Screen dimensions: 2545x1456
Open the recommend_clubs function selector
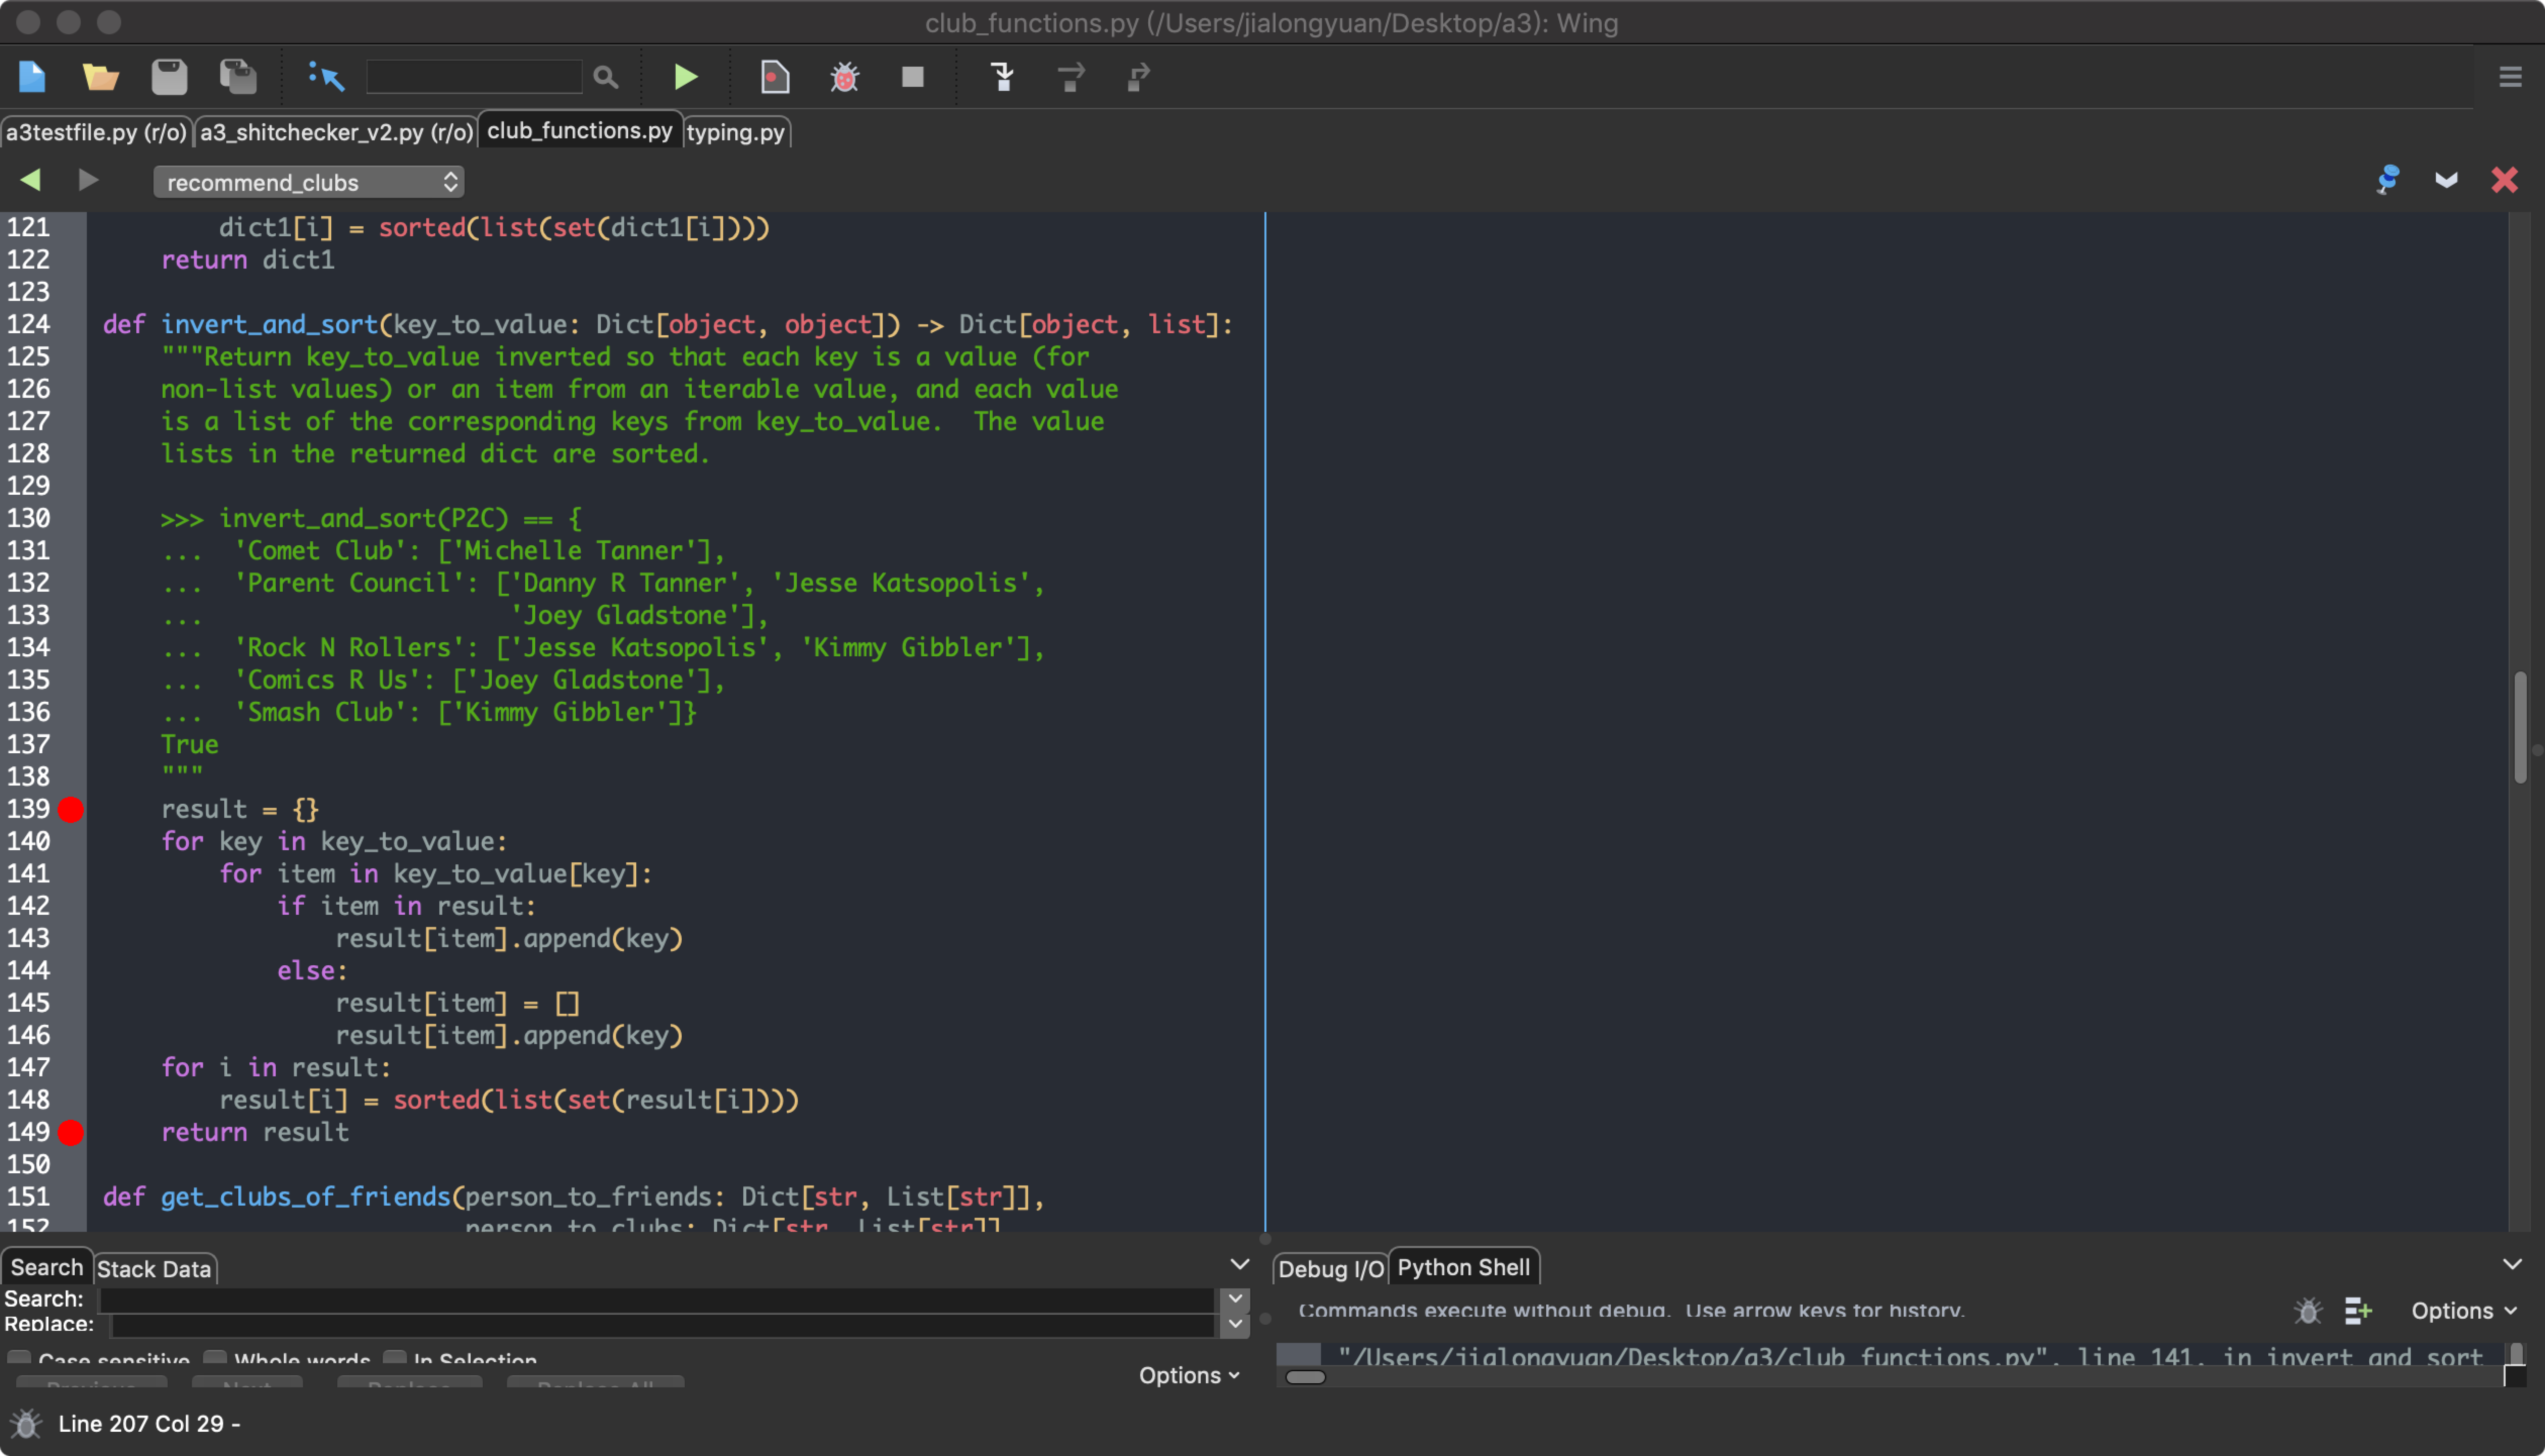point(309,182)
